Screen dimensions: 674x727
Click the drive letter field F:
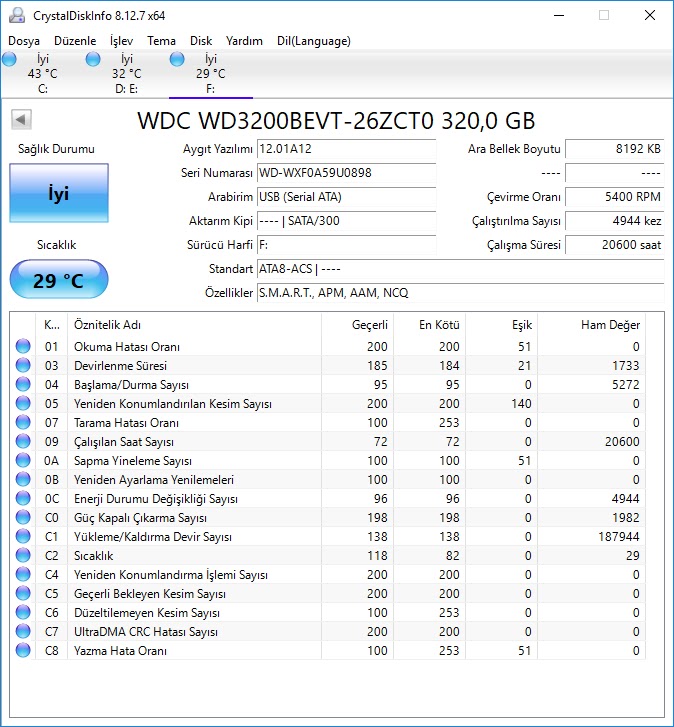[x=346, y=245]
